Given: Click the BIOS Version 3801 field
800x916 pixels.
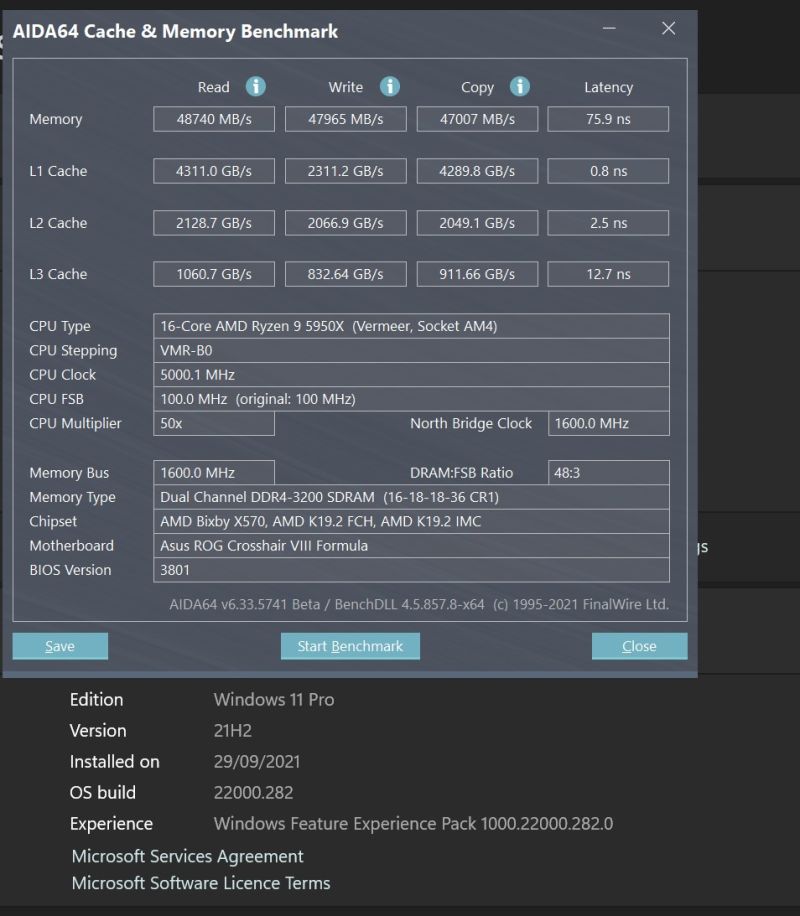Looking at the screenshot, I should (412, 570).
